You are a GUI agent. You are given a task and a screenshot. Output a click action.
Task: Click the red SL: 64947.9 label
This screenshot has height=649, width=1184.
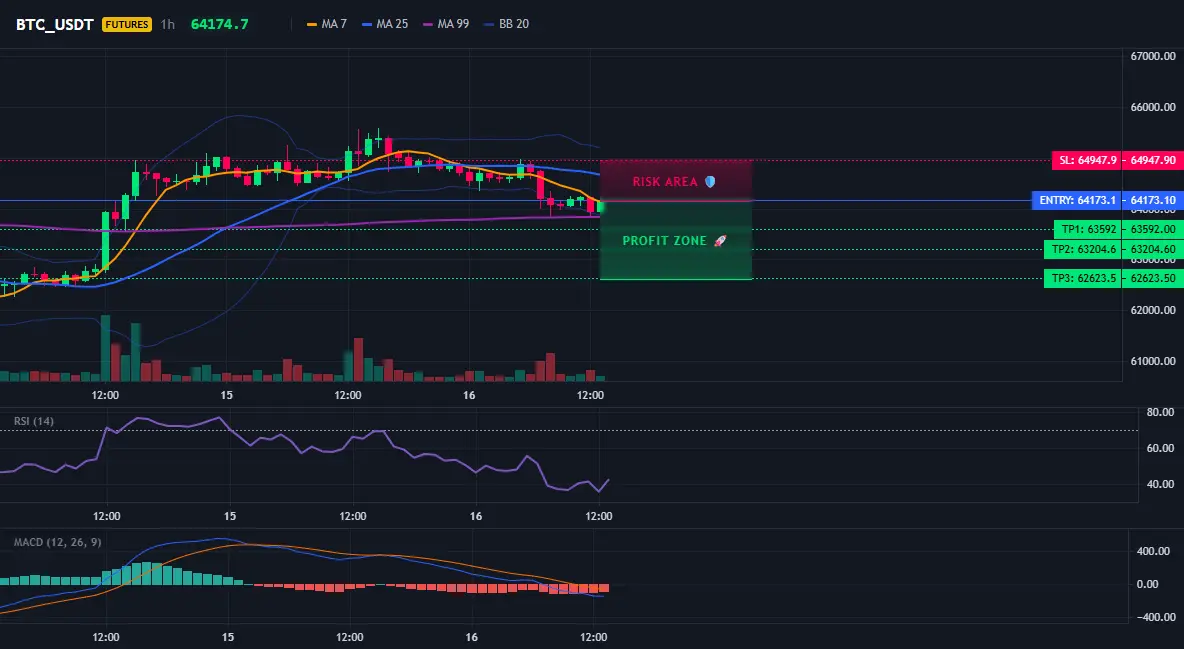point(1086,160)
